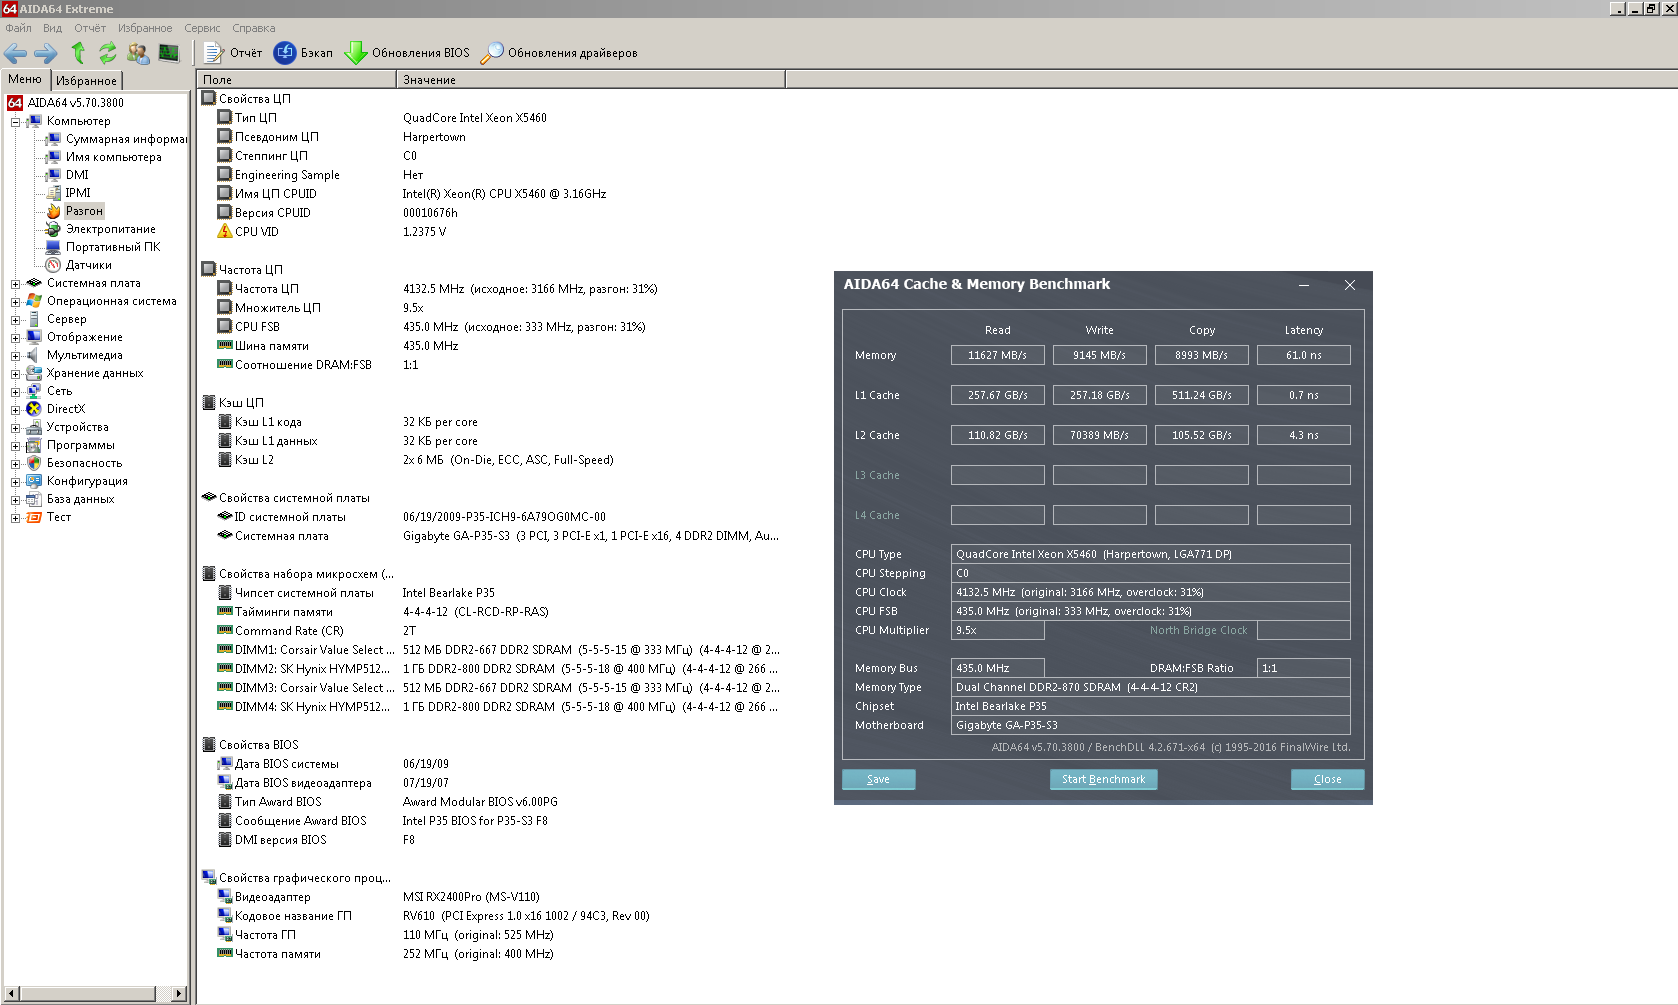
Task: Expand the Системная плата tree node
Action: (15, 284)
